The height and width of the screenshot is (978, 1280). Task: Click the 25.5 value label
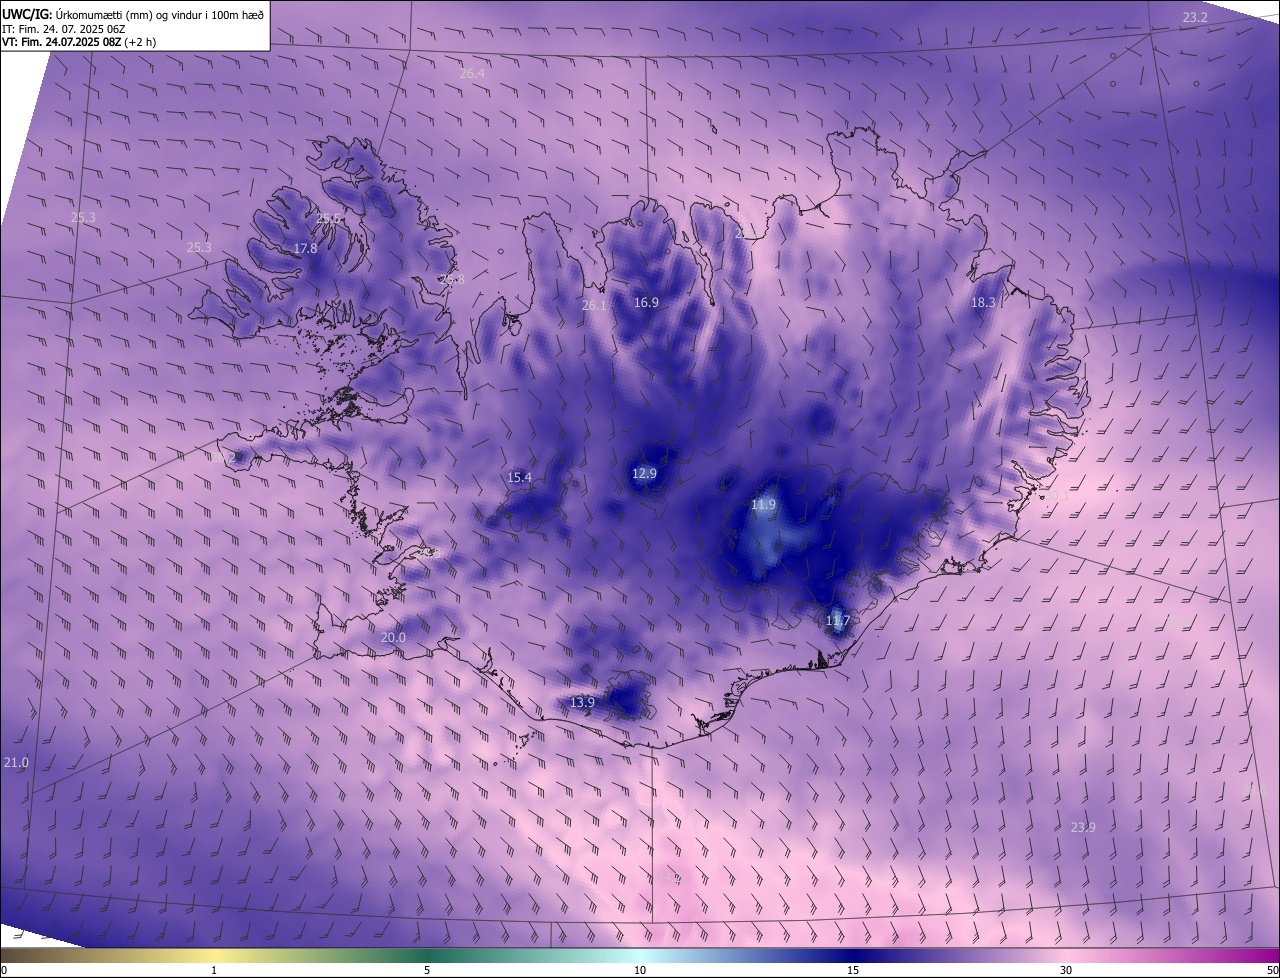328,218
